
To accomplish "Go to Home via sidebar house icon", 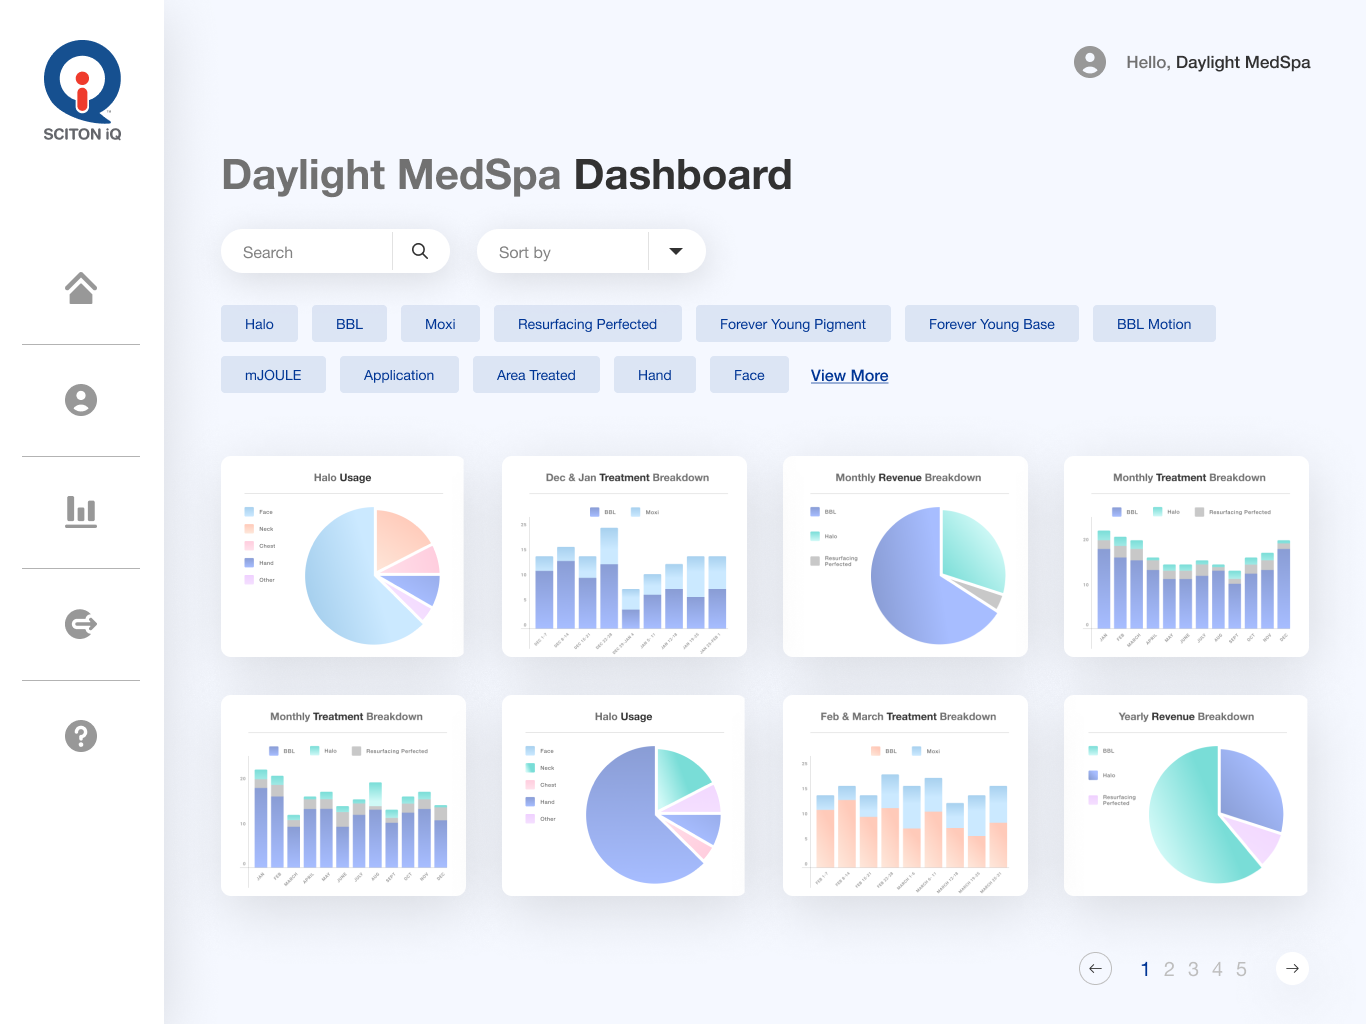I will pos(81,288).
